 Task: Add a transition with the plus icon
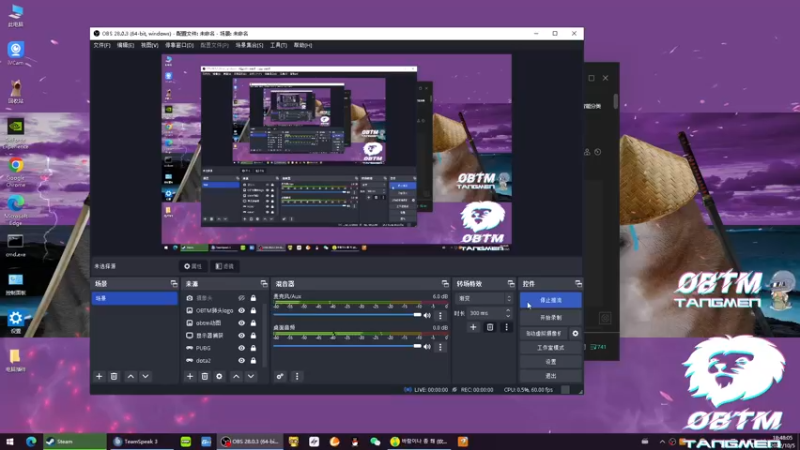tap(473, 327)
